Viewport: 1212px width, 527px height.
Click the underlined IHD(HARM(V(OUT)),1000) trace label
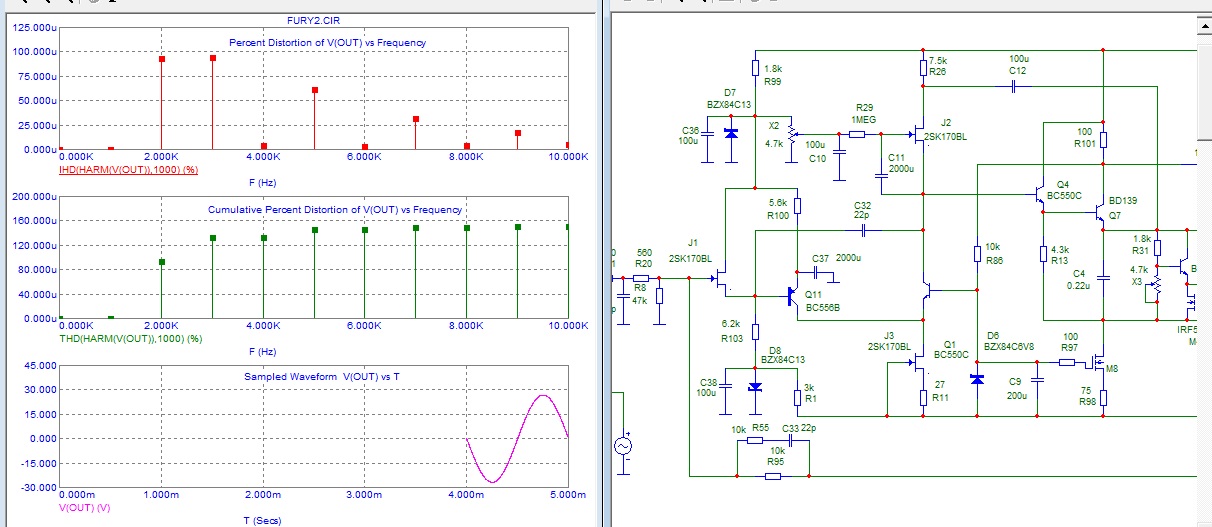(128, 170)
